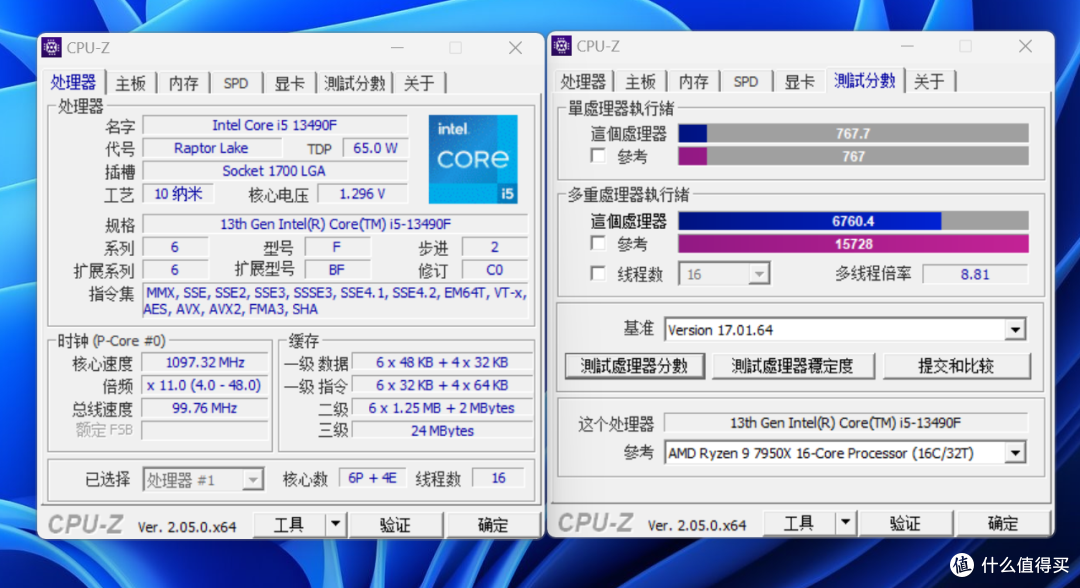This screenshot has height=588, width=1080.
Task: Click 这个处理器 field in benchmark window
Action: [846, 423]
